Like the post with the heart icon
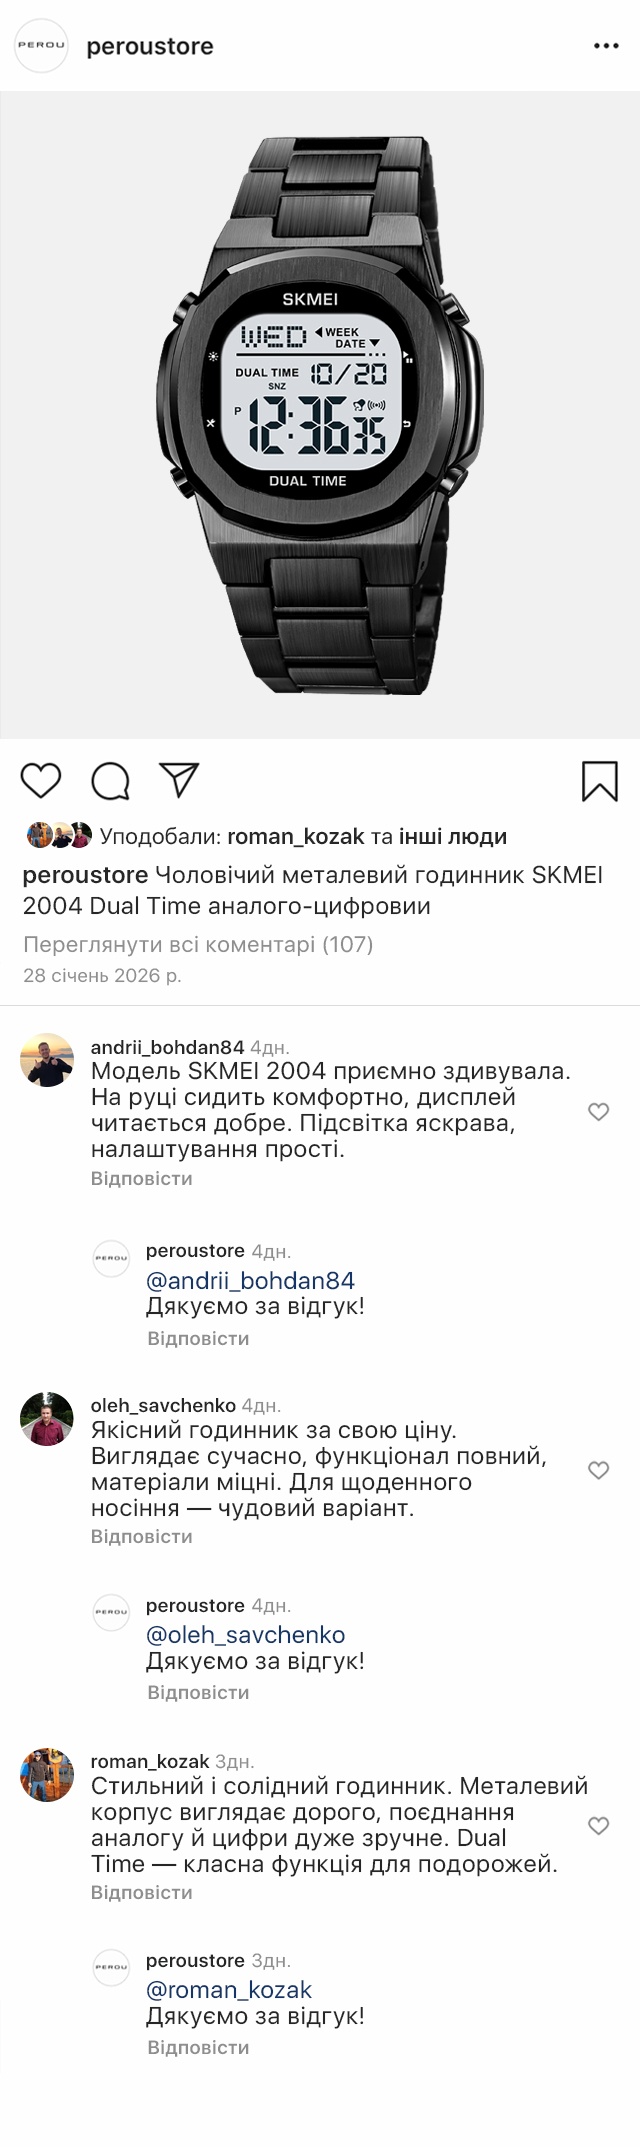 (41, 781)
